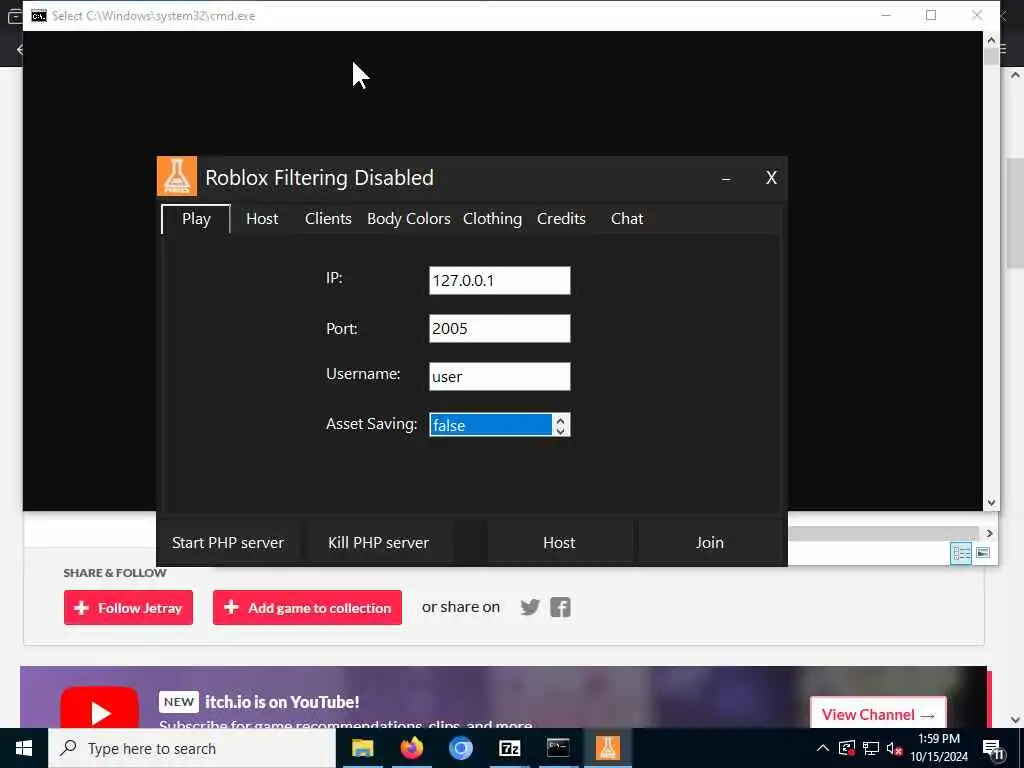The image size is (1024, 768).
Task: View the Credits tab
Action: point(561,219)
